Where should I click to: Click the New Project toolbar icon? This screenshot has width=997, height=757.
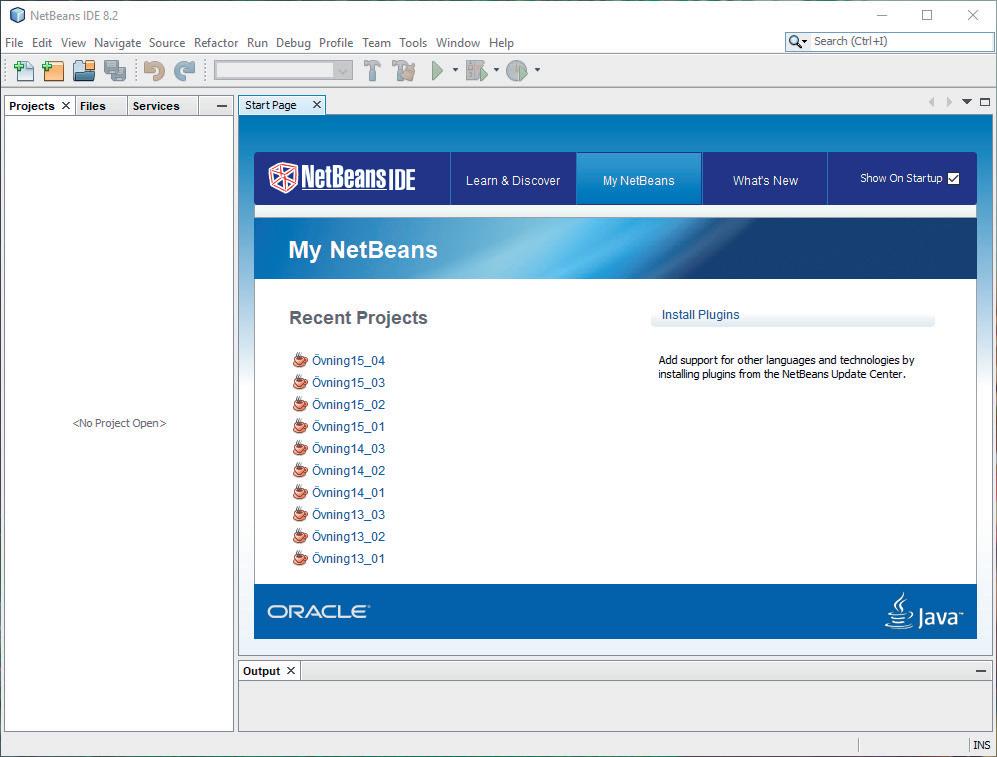53,71
